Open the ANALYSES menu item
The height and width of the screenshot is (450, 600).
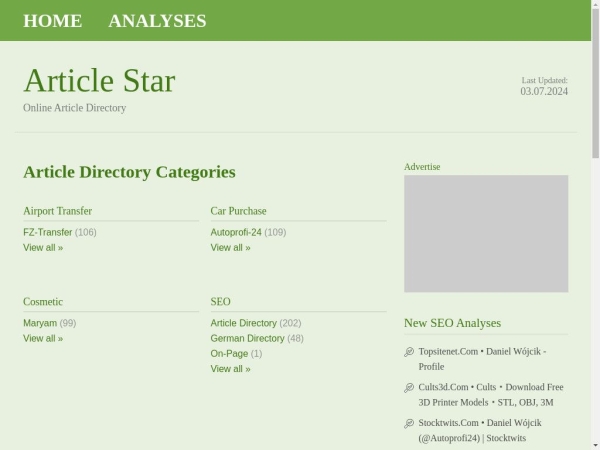[157, 20]
